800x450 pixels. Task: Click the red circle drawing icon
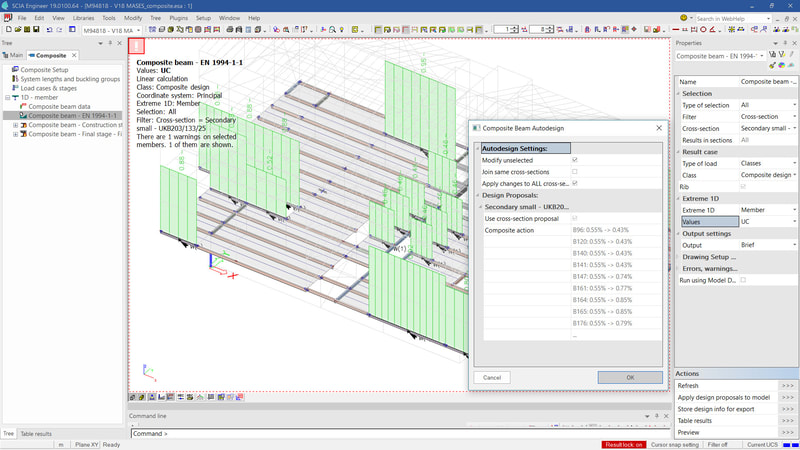click(x=703, y=30)
